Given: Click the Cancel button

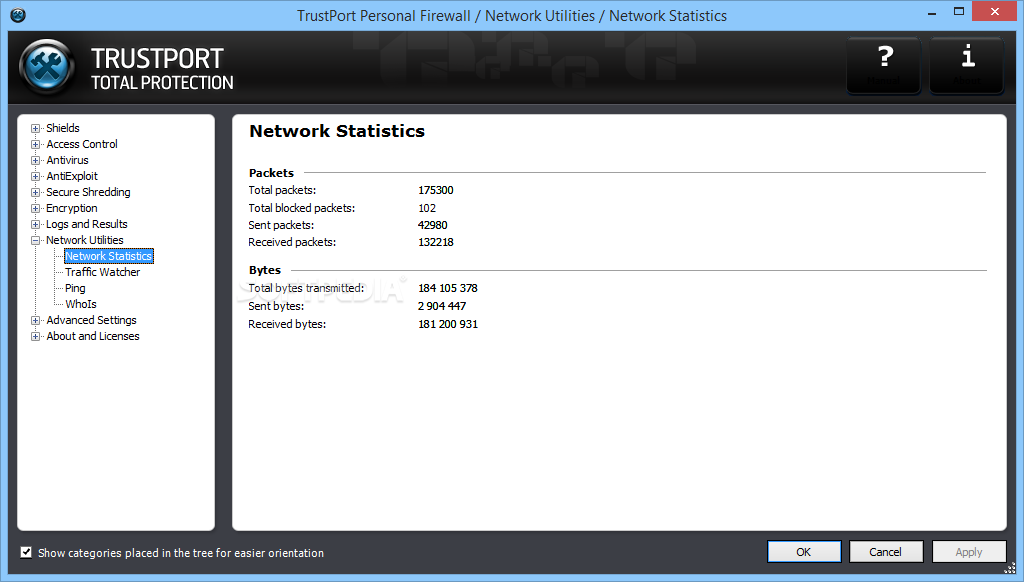Looking at the screenshot, I should [886, 552].
